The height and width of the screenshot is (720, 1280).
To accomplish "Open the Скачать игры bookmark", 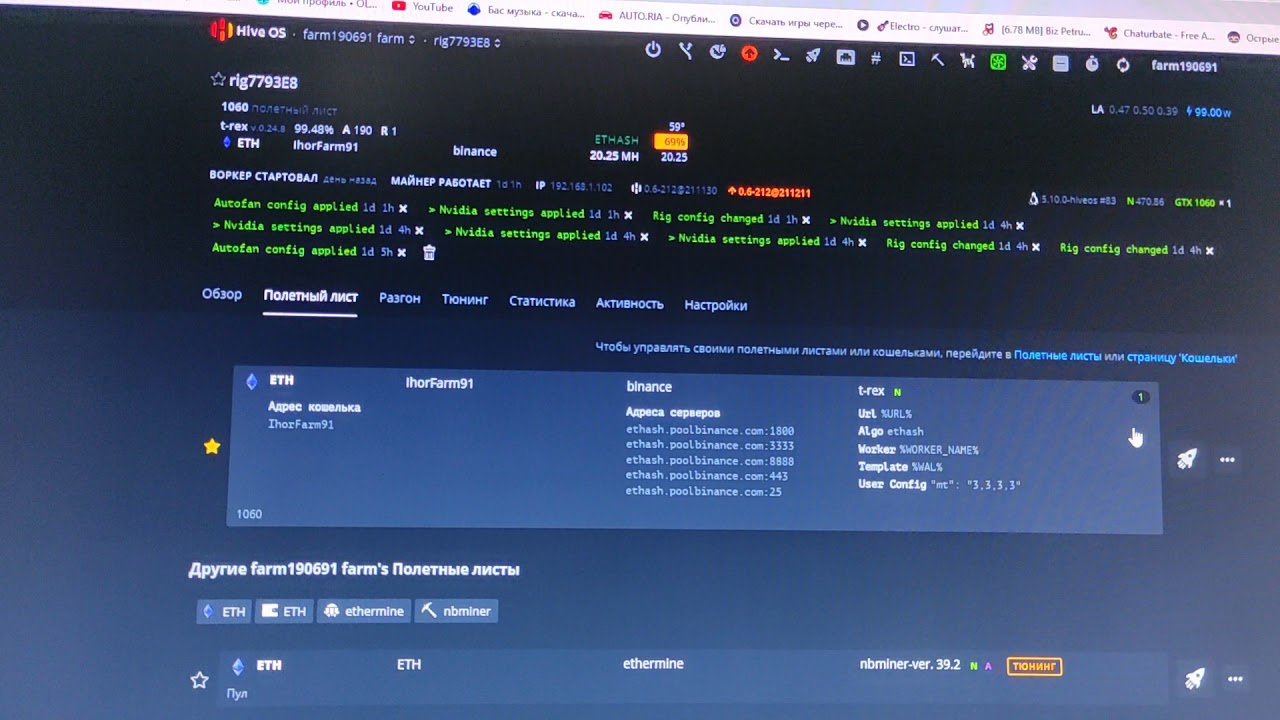I will [786, 21].
